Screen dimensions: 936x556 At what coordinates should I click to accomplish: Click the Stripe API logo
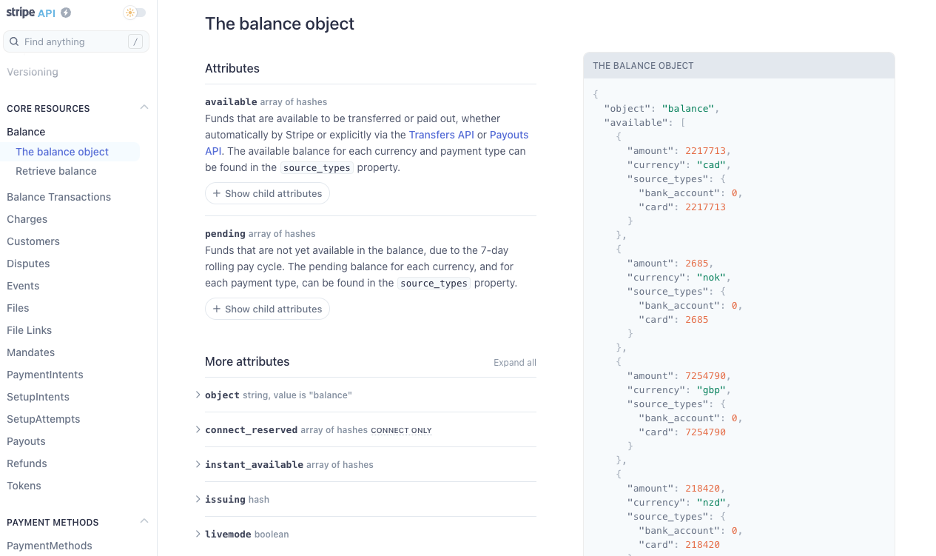click(31, 13)
